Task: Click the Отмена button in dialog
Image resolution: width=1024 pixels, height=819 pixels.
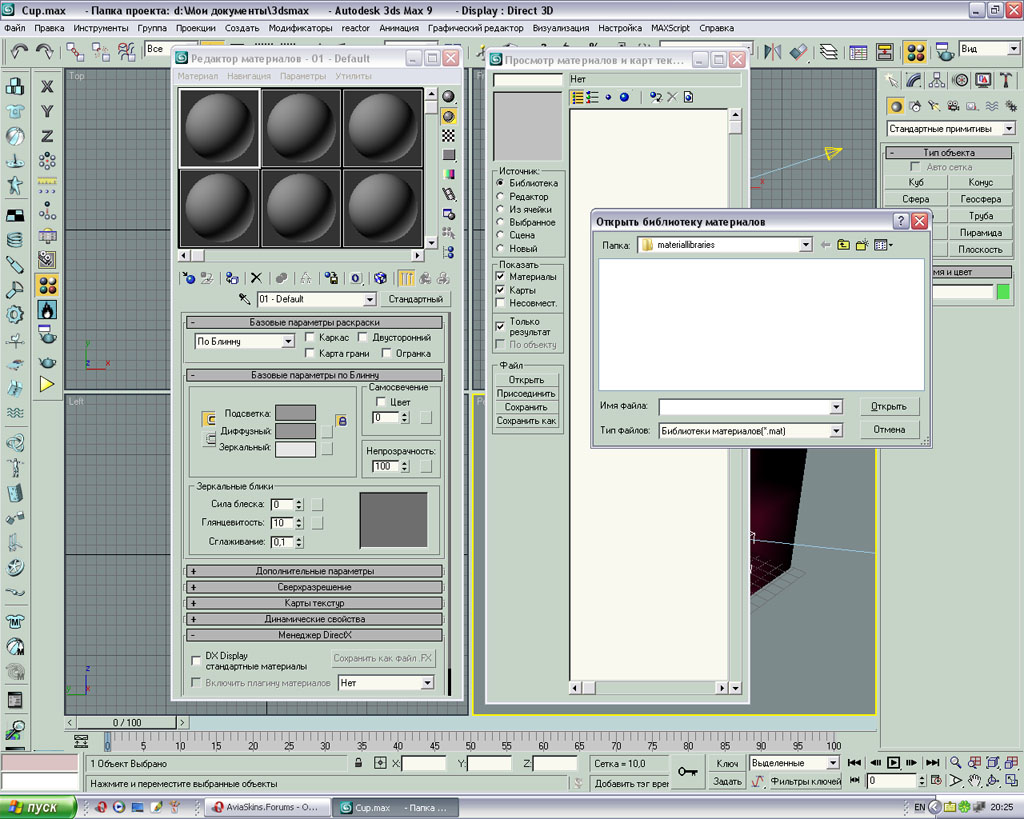Action: tap(888, 430)
